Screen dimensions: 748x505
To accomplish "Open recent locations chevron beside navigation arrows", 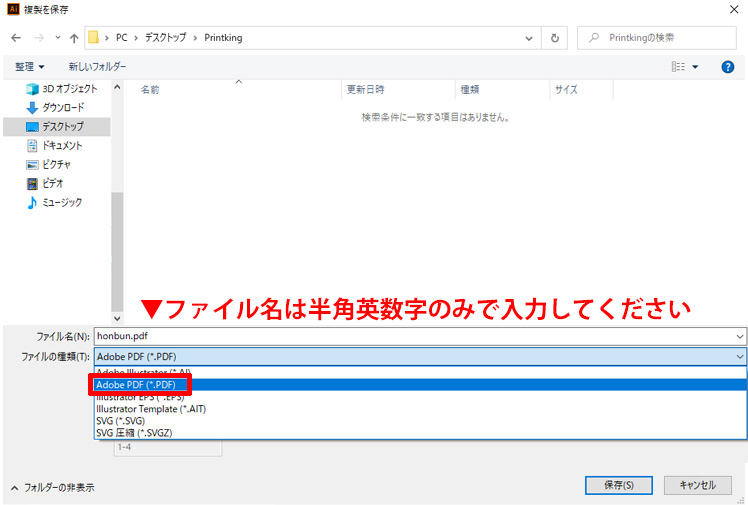I will (x=58, y=37).
